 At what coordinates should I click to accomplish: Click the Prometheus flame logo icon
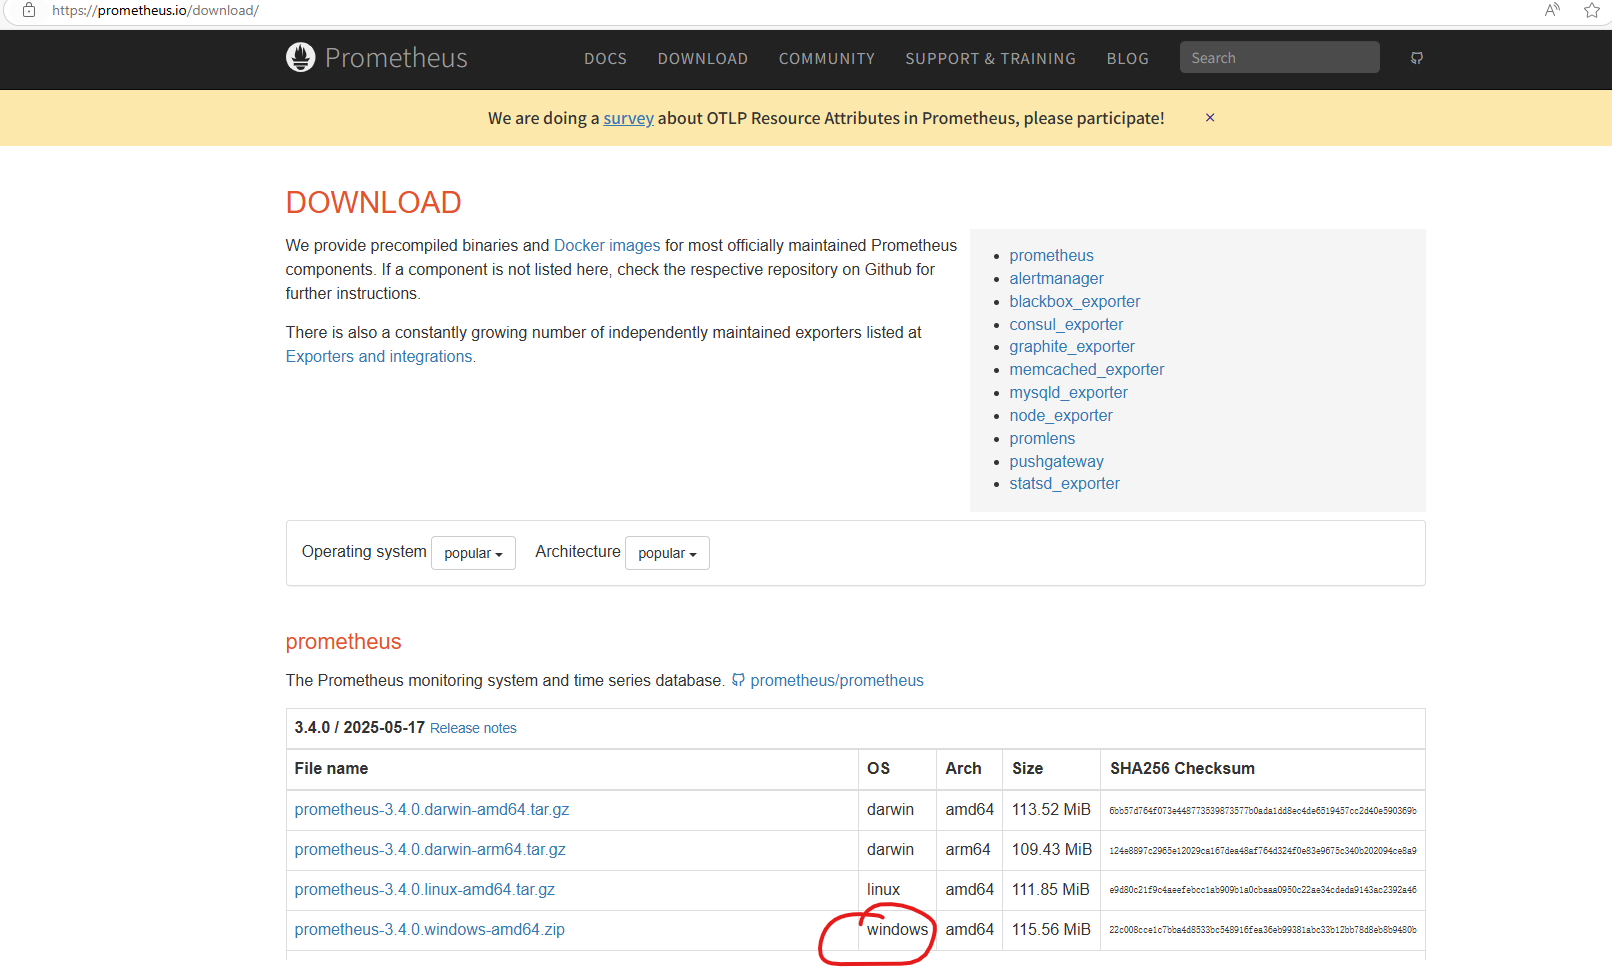[300, 57]
